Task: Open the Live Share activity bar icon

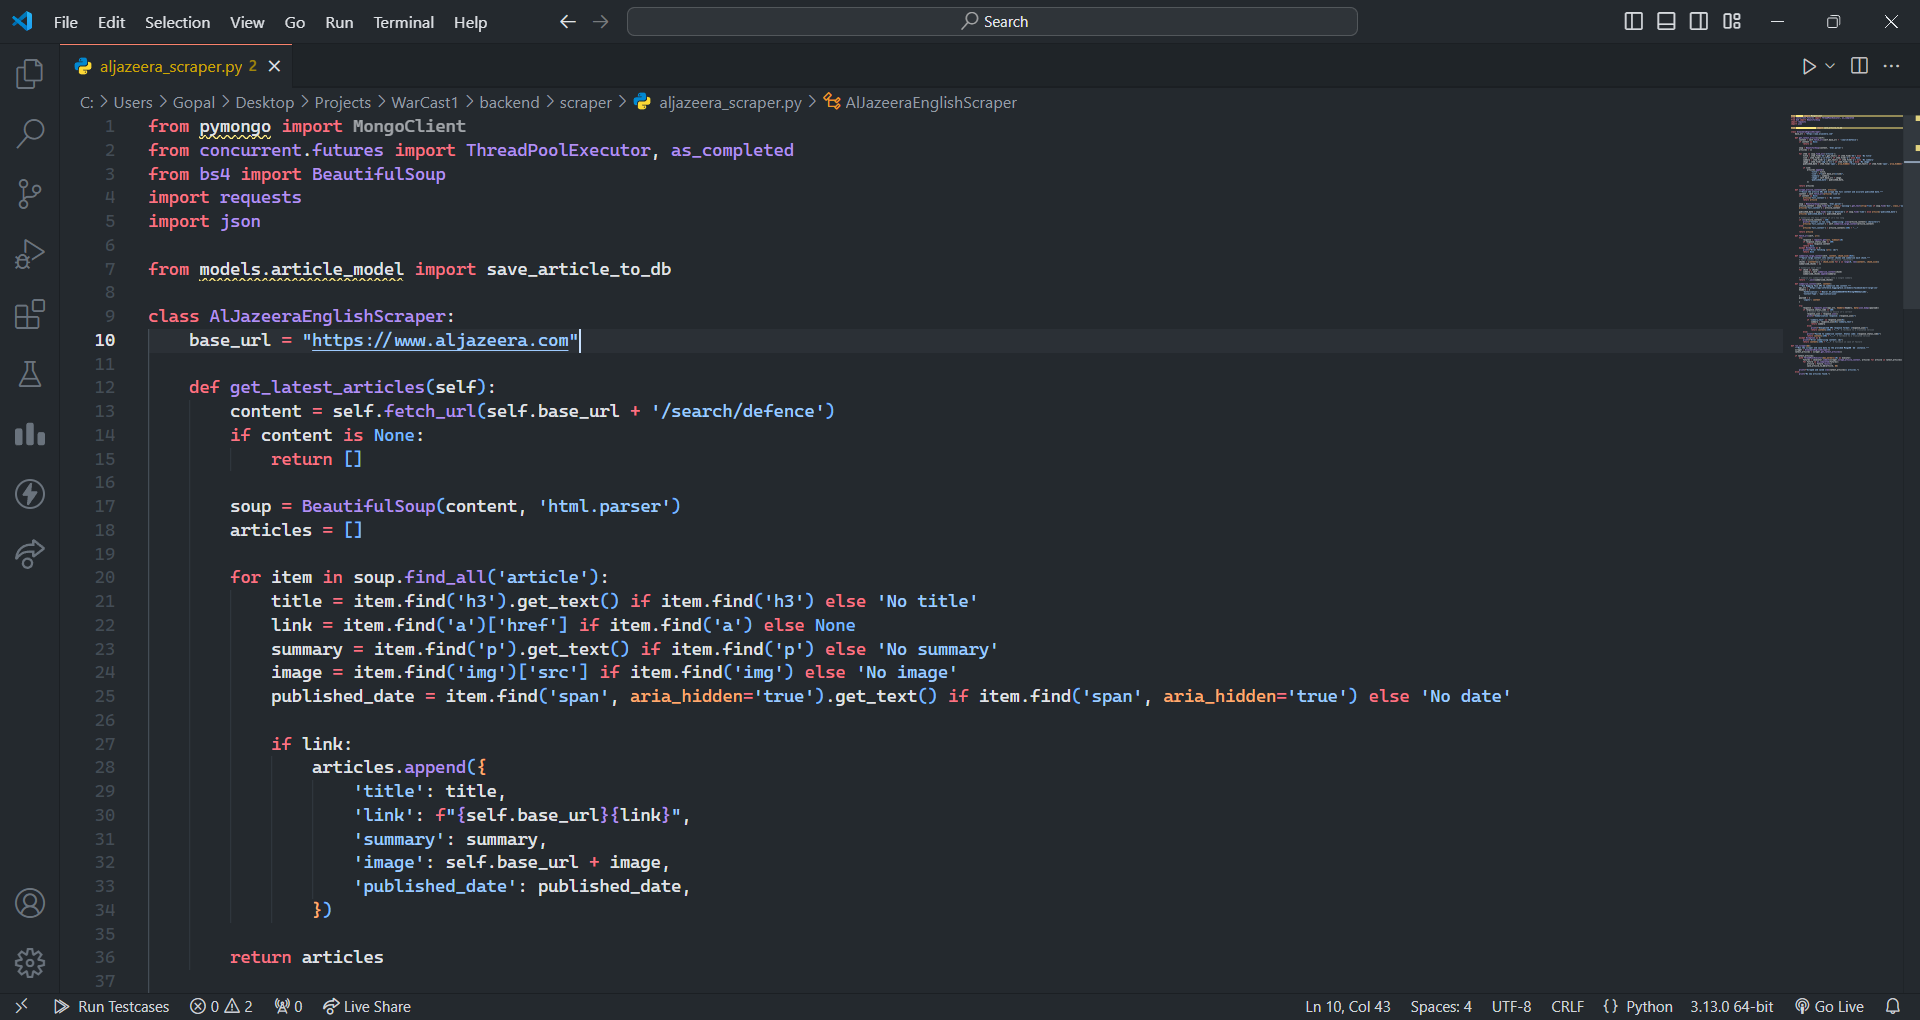Action: [30, 554]
